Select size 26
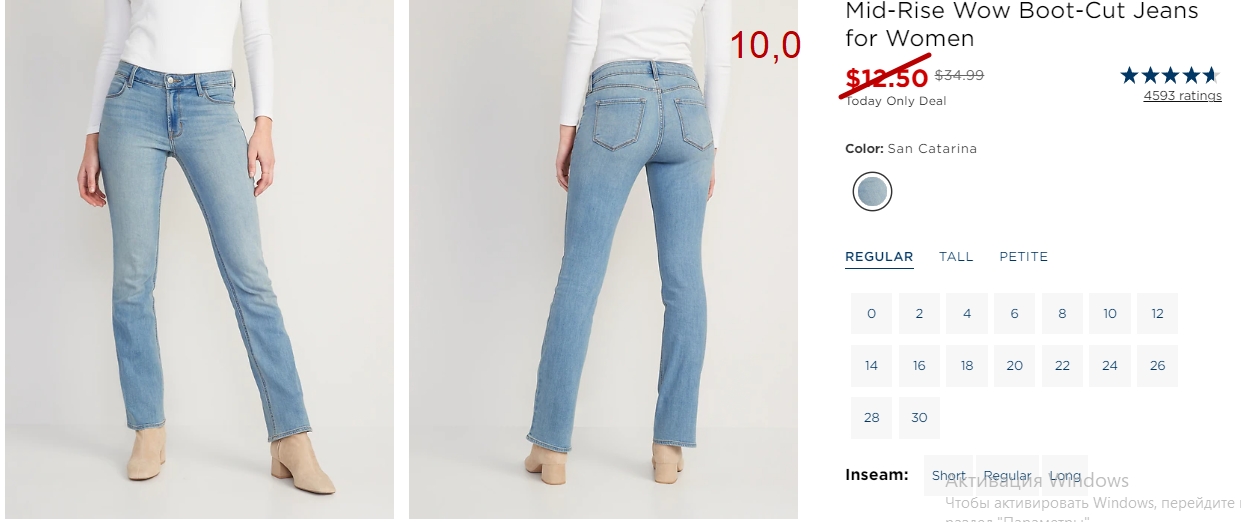This screenshot has width=1241, height=522. [1158, 366]
